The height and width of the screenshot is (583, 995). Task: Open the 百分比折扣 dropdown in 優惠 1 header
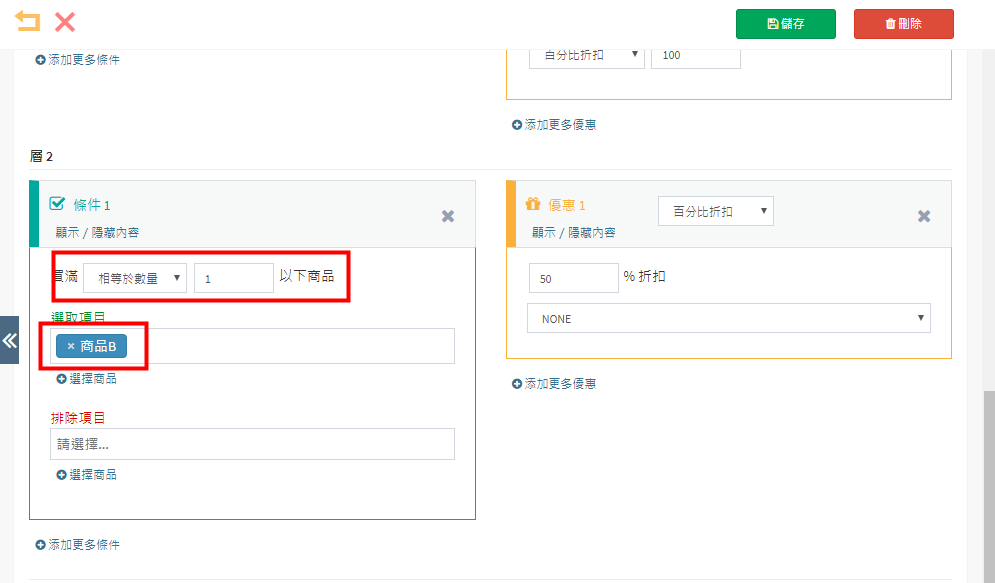pyautogui.click(x=716, y=211)
